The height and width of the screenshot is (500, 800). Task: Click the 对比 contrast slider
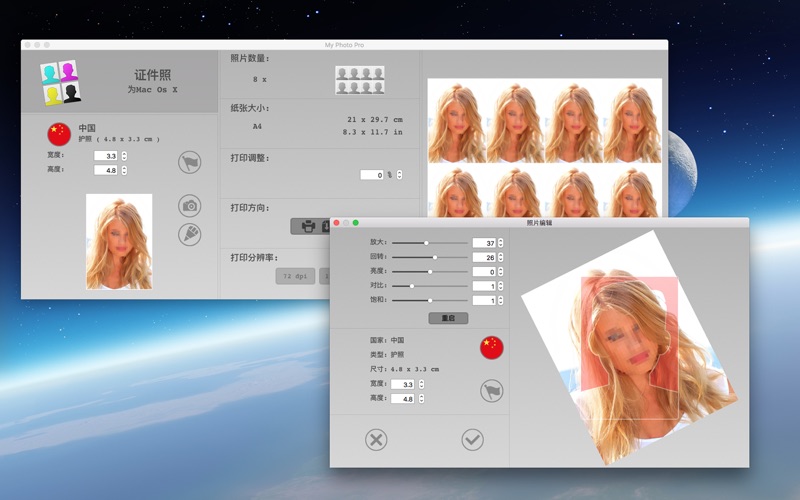point(412,286)
